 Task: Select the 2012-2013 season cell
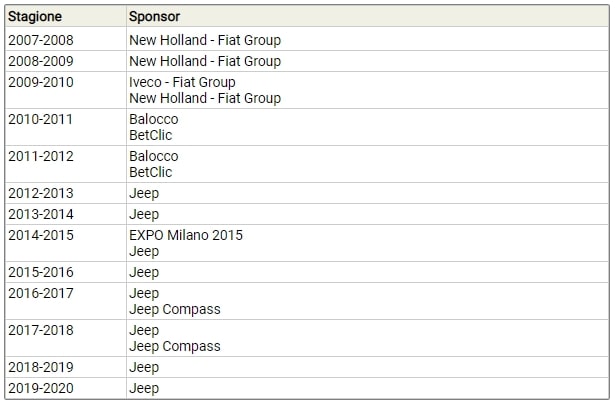click(x=66, y=193)
